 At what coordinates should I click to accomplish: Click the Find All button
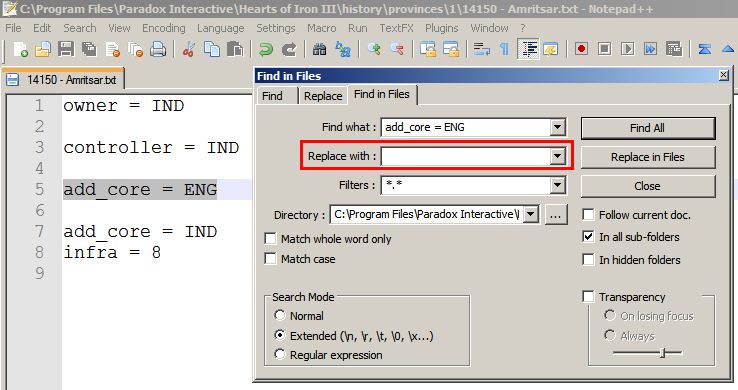click(x=648, y=128)
